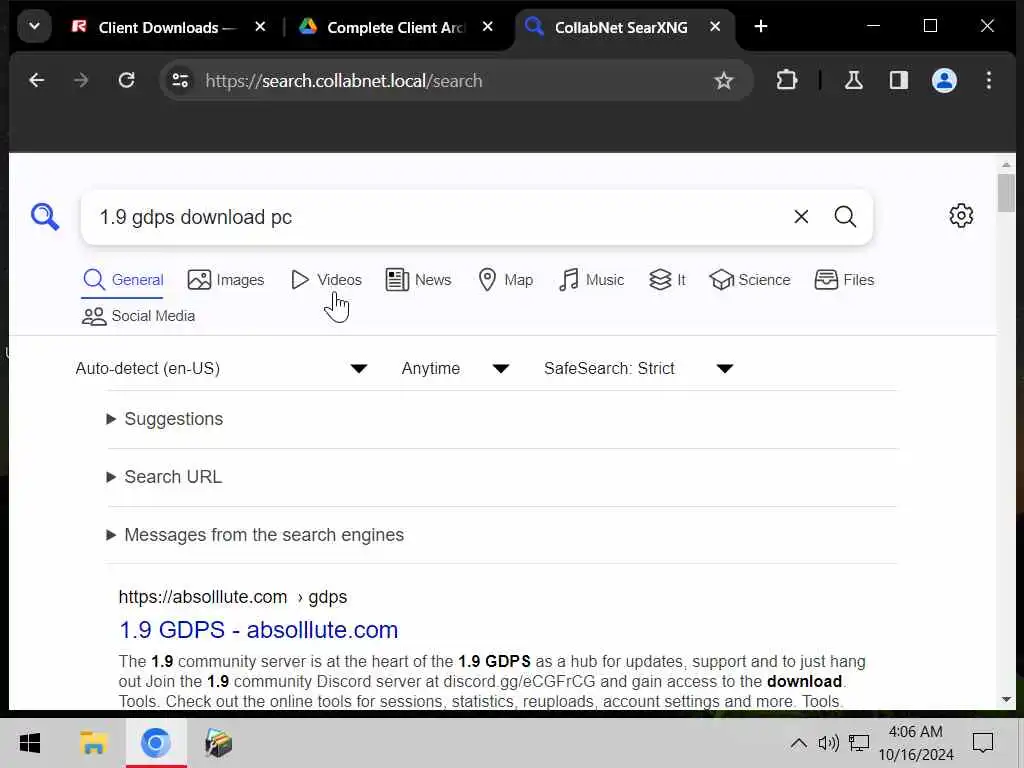This screenshot has height=768, width=1024.
Task: Switch to News results category
Action: (x=418, y=280)
